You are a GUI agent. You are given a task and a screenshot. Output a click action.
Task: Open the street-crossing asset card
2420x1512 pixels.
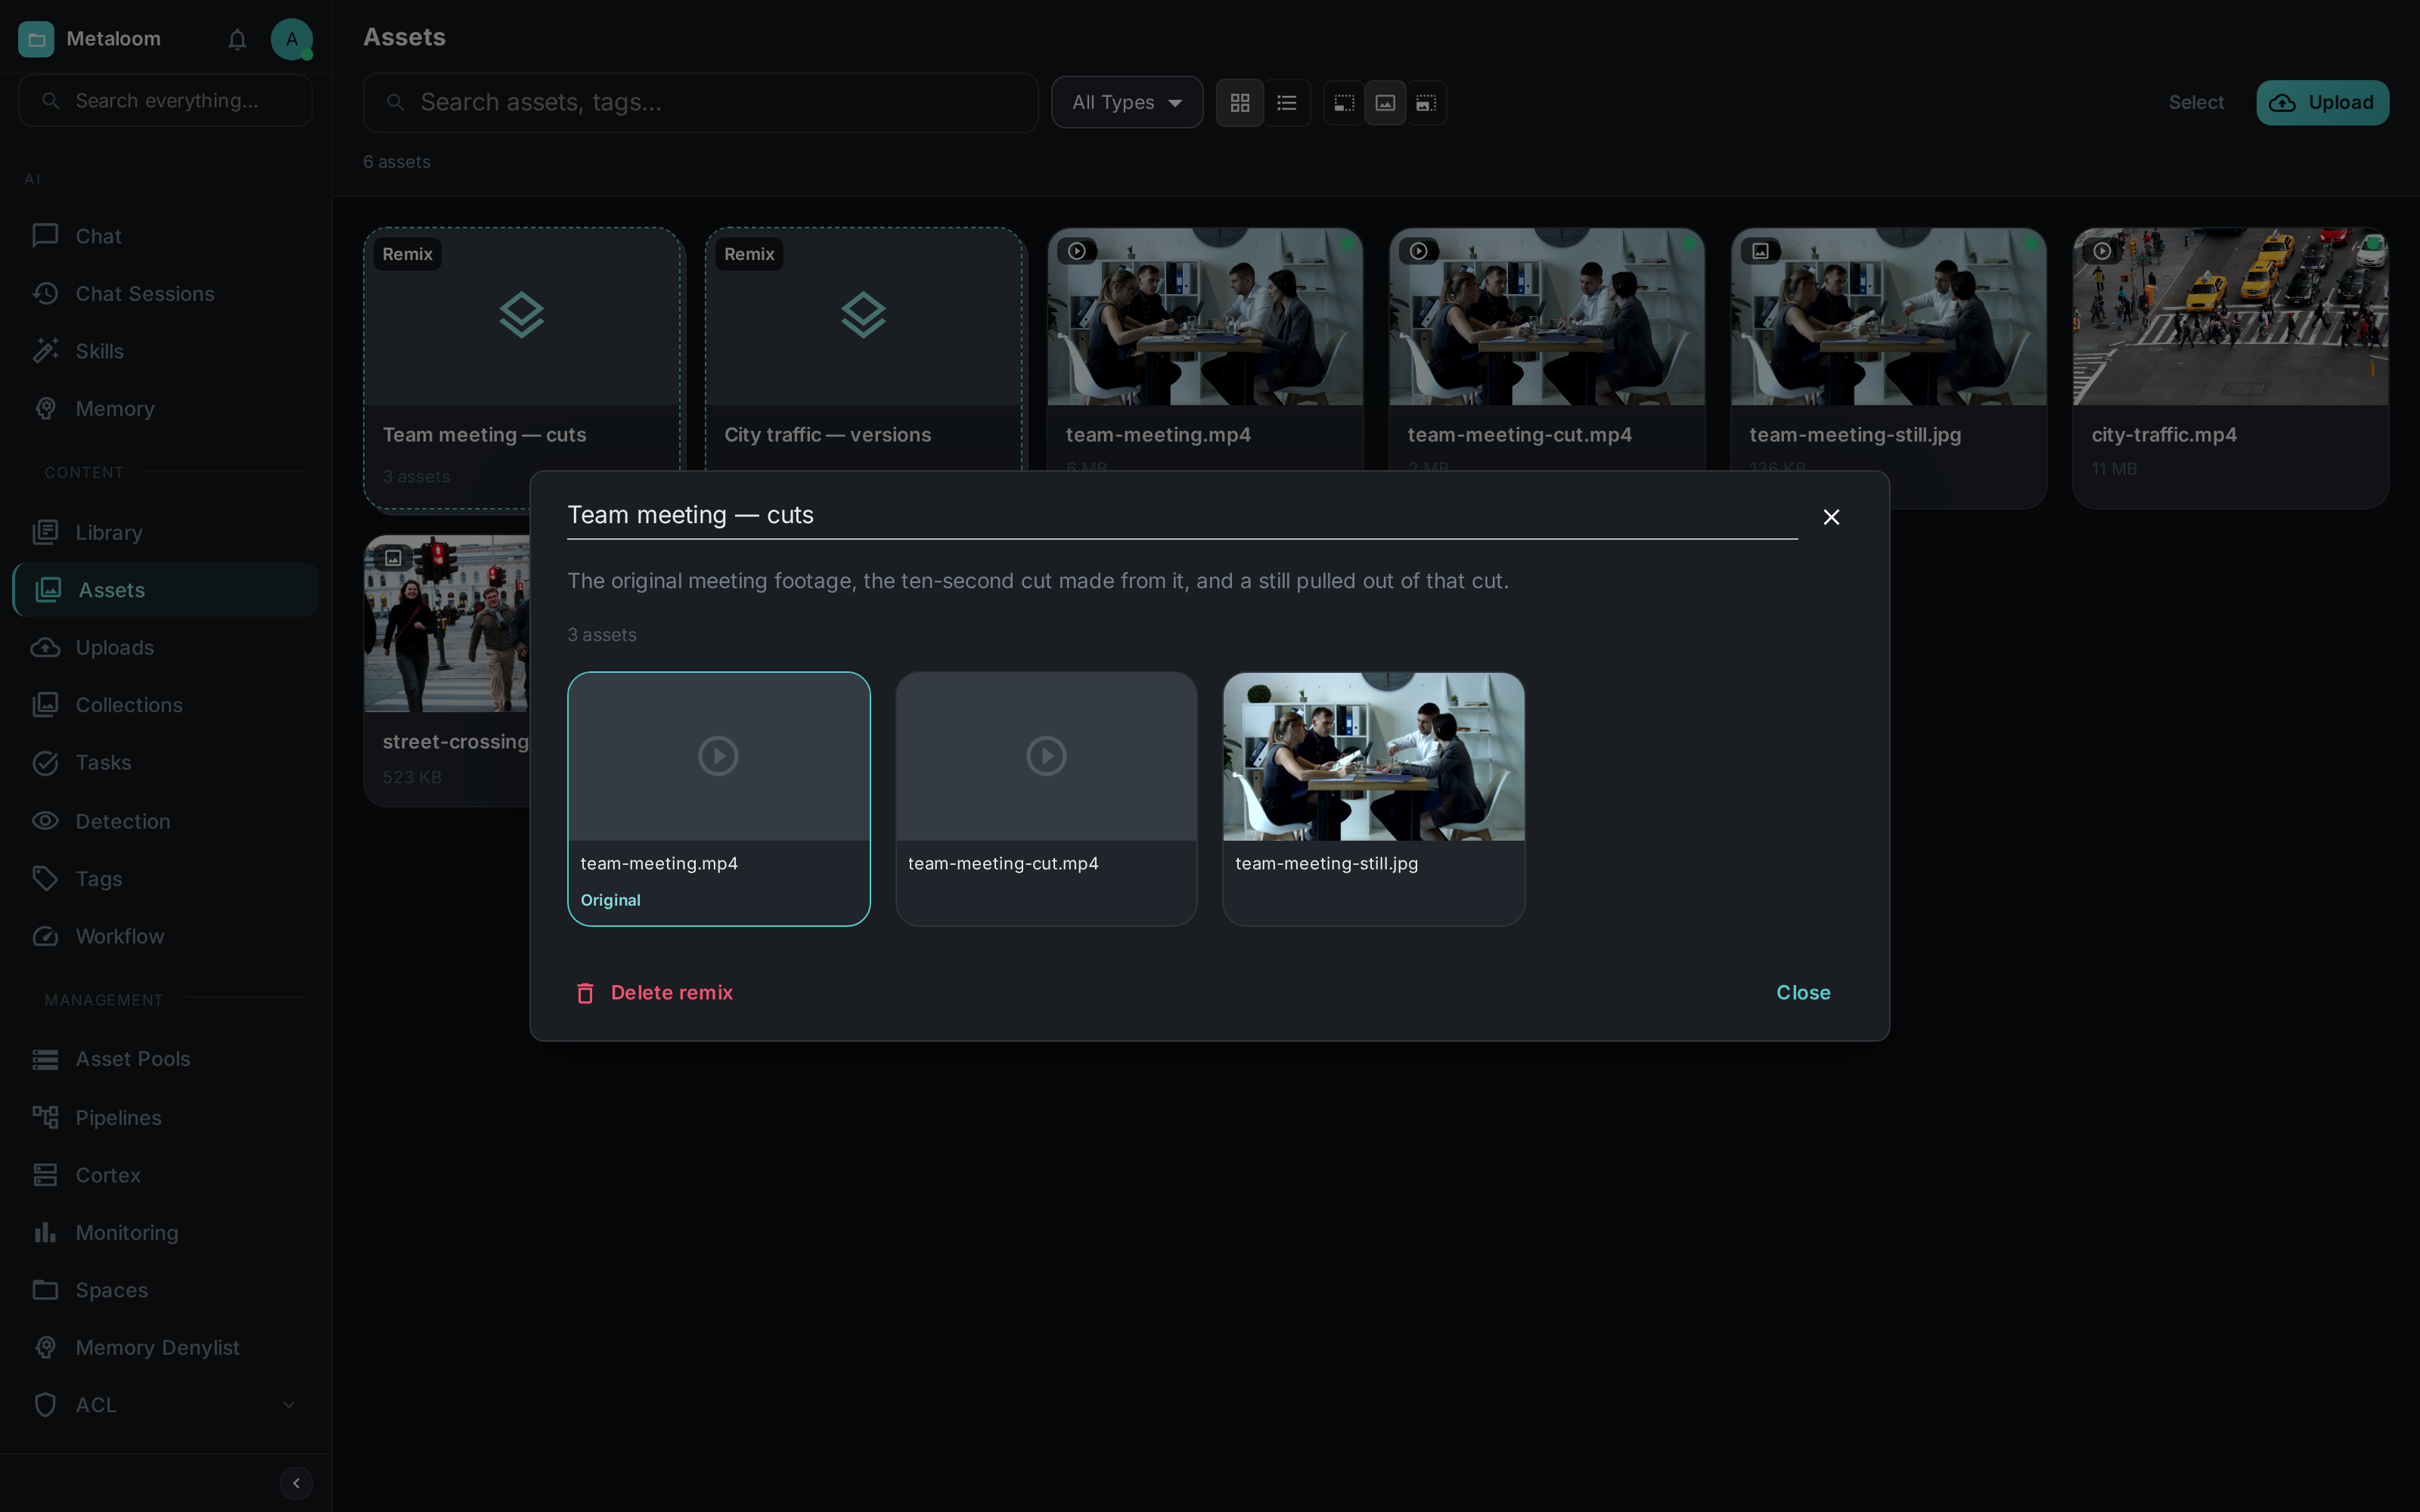click(447, 670)
